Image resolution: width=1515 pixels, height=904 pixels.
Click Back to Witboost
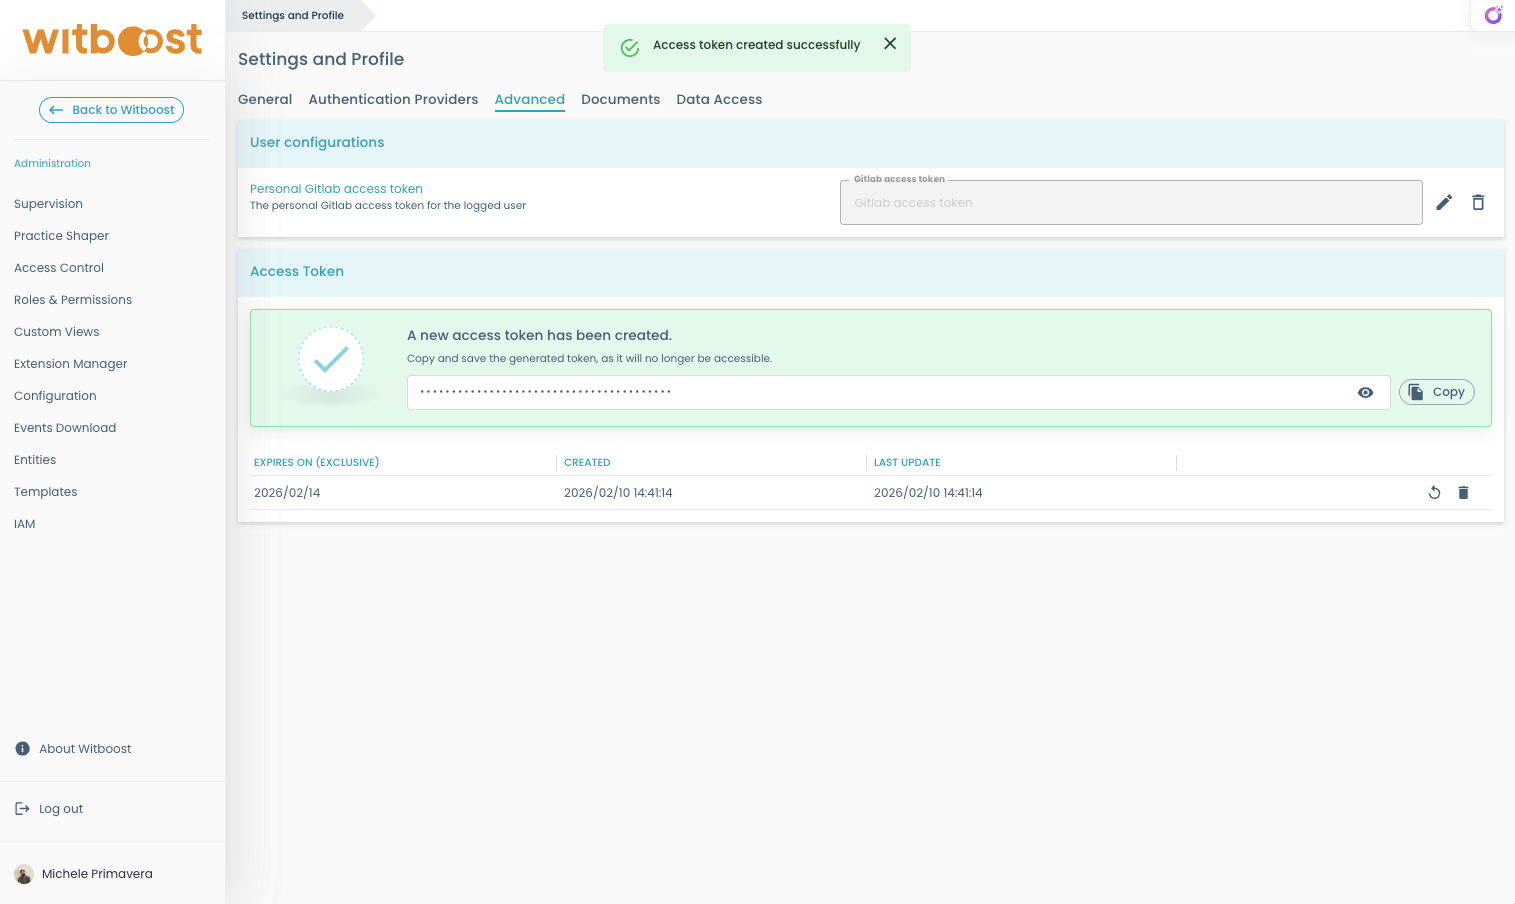111,110
